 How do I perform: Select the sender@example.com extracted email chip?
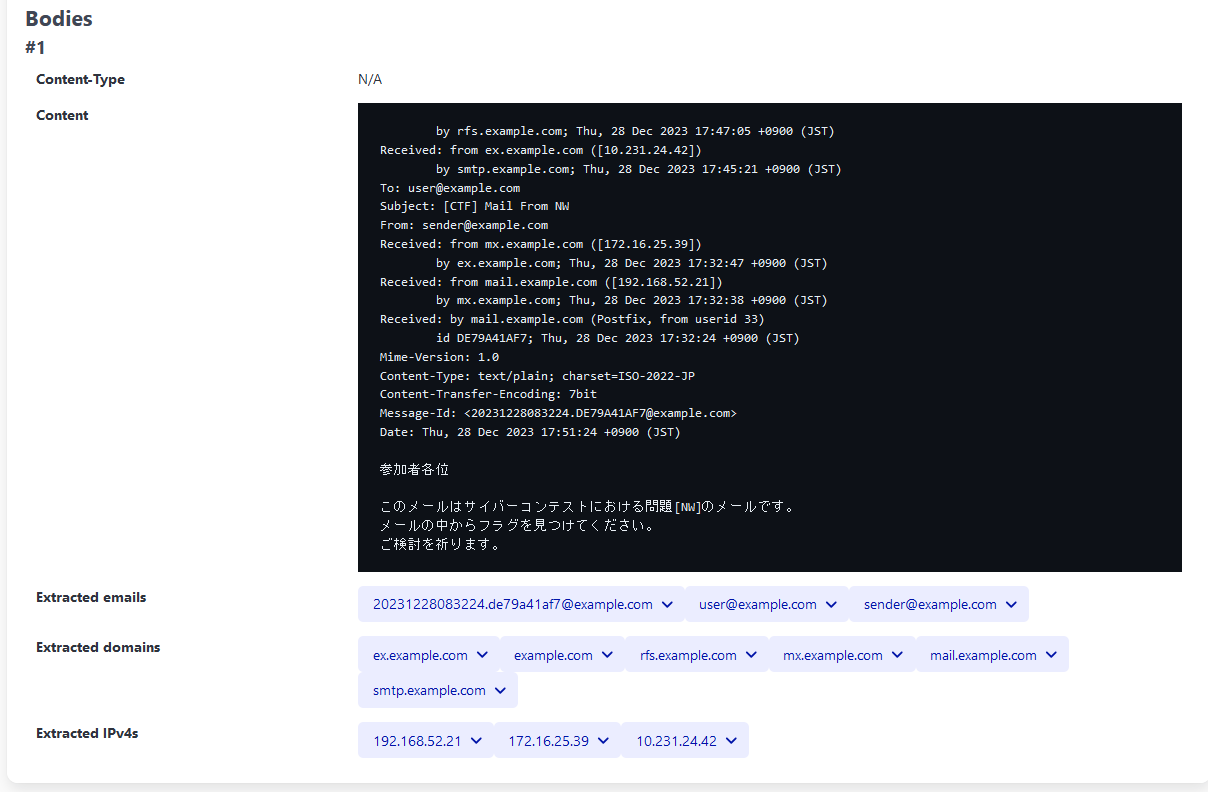(930, 604)
